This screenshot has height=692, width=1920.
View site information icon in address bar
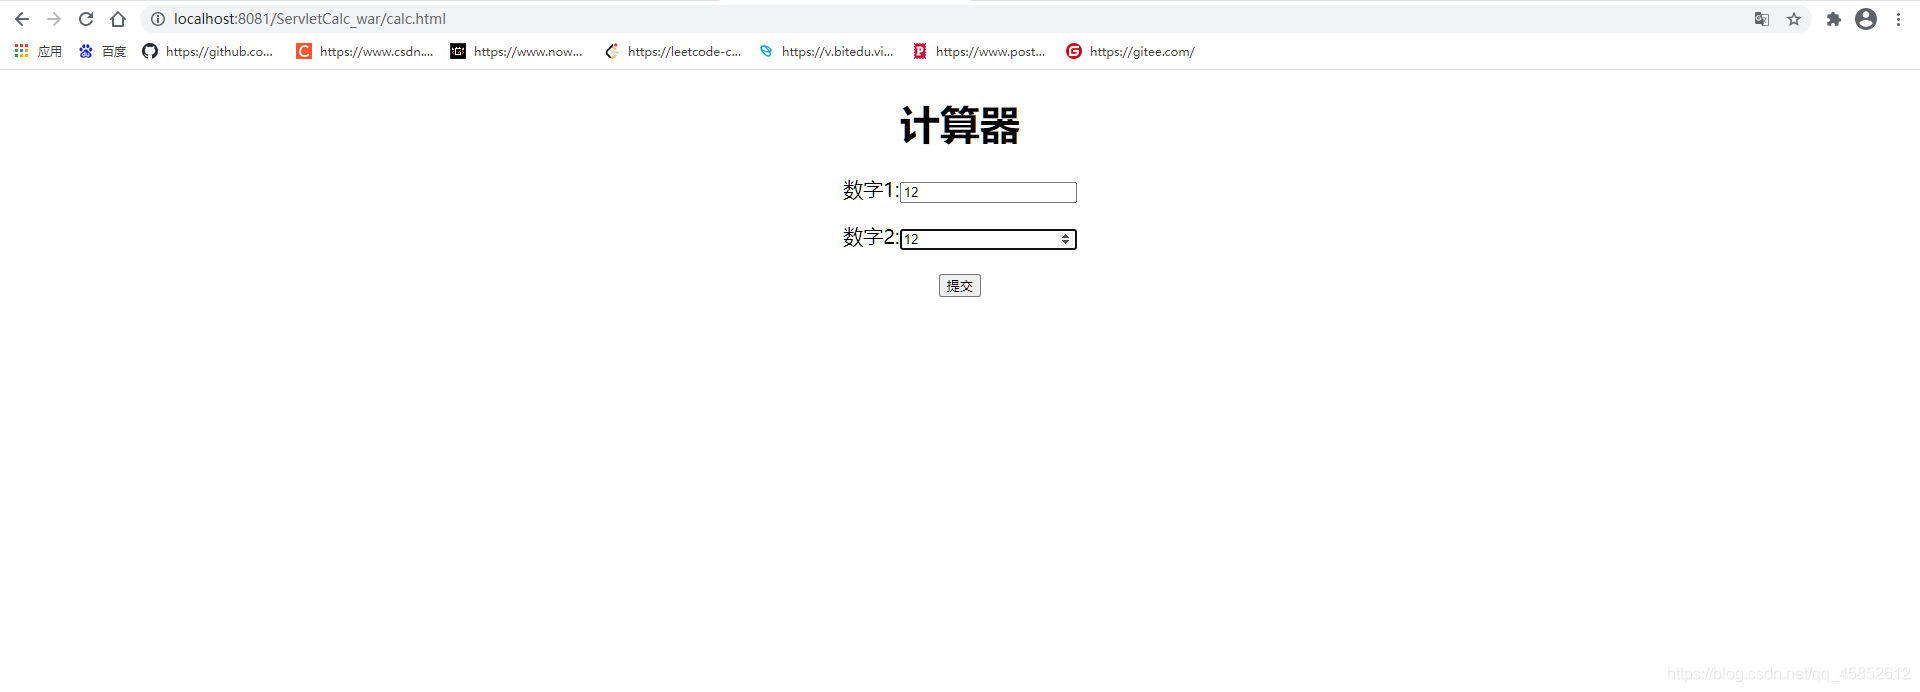coord(158,19)
